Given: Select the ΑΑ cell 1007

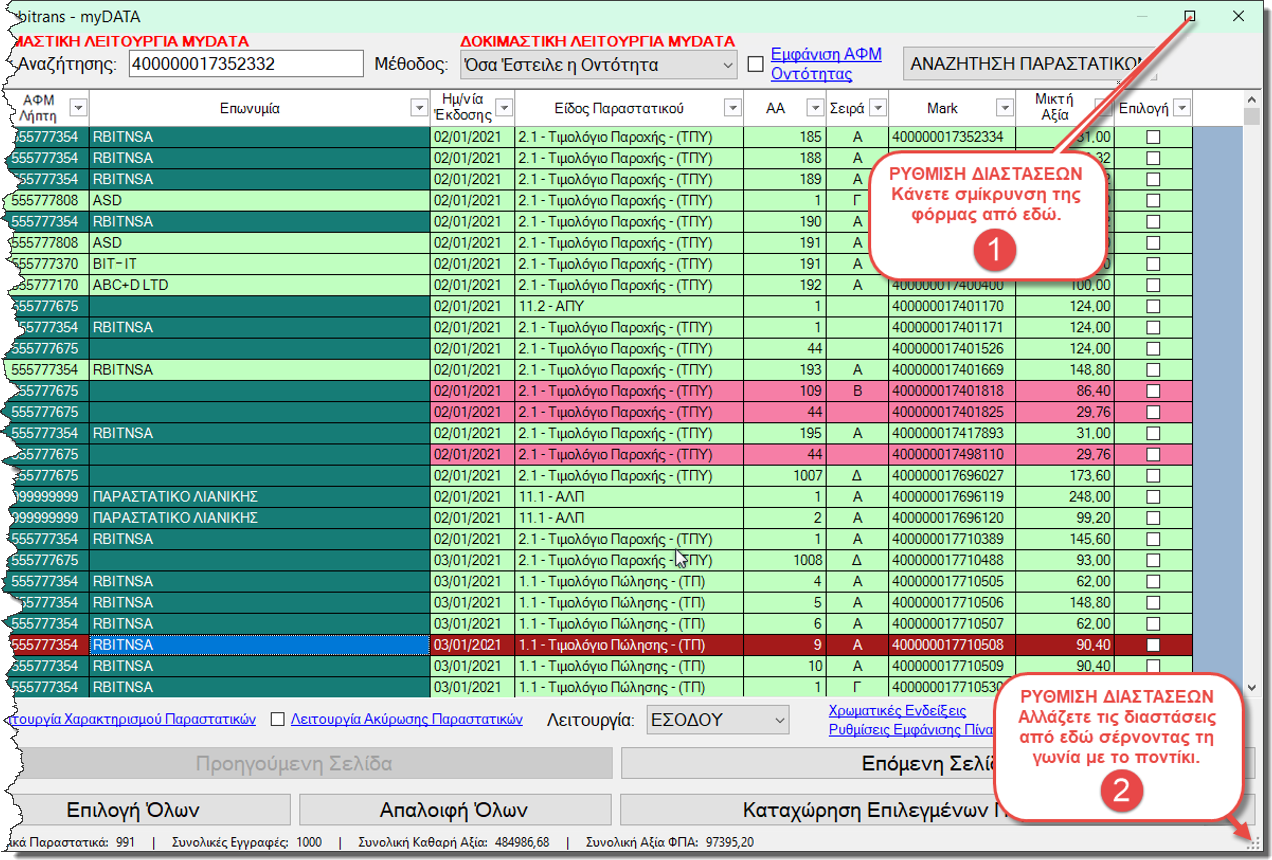Looking at the screenshot, I should [x=785, y=475].
